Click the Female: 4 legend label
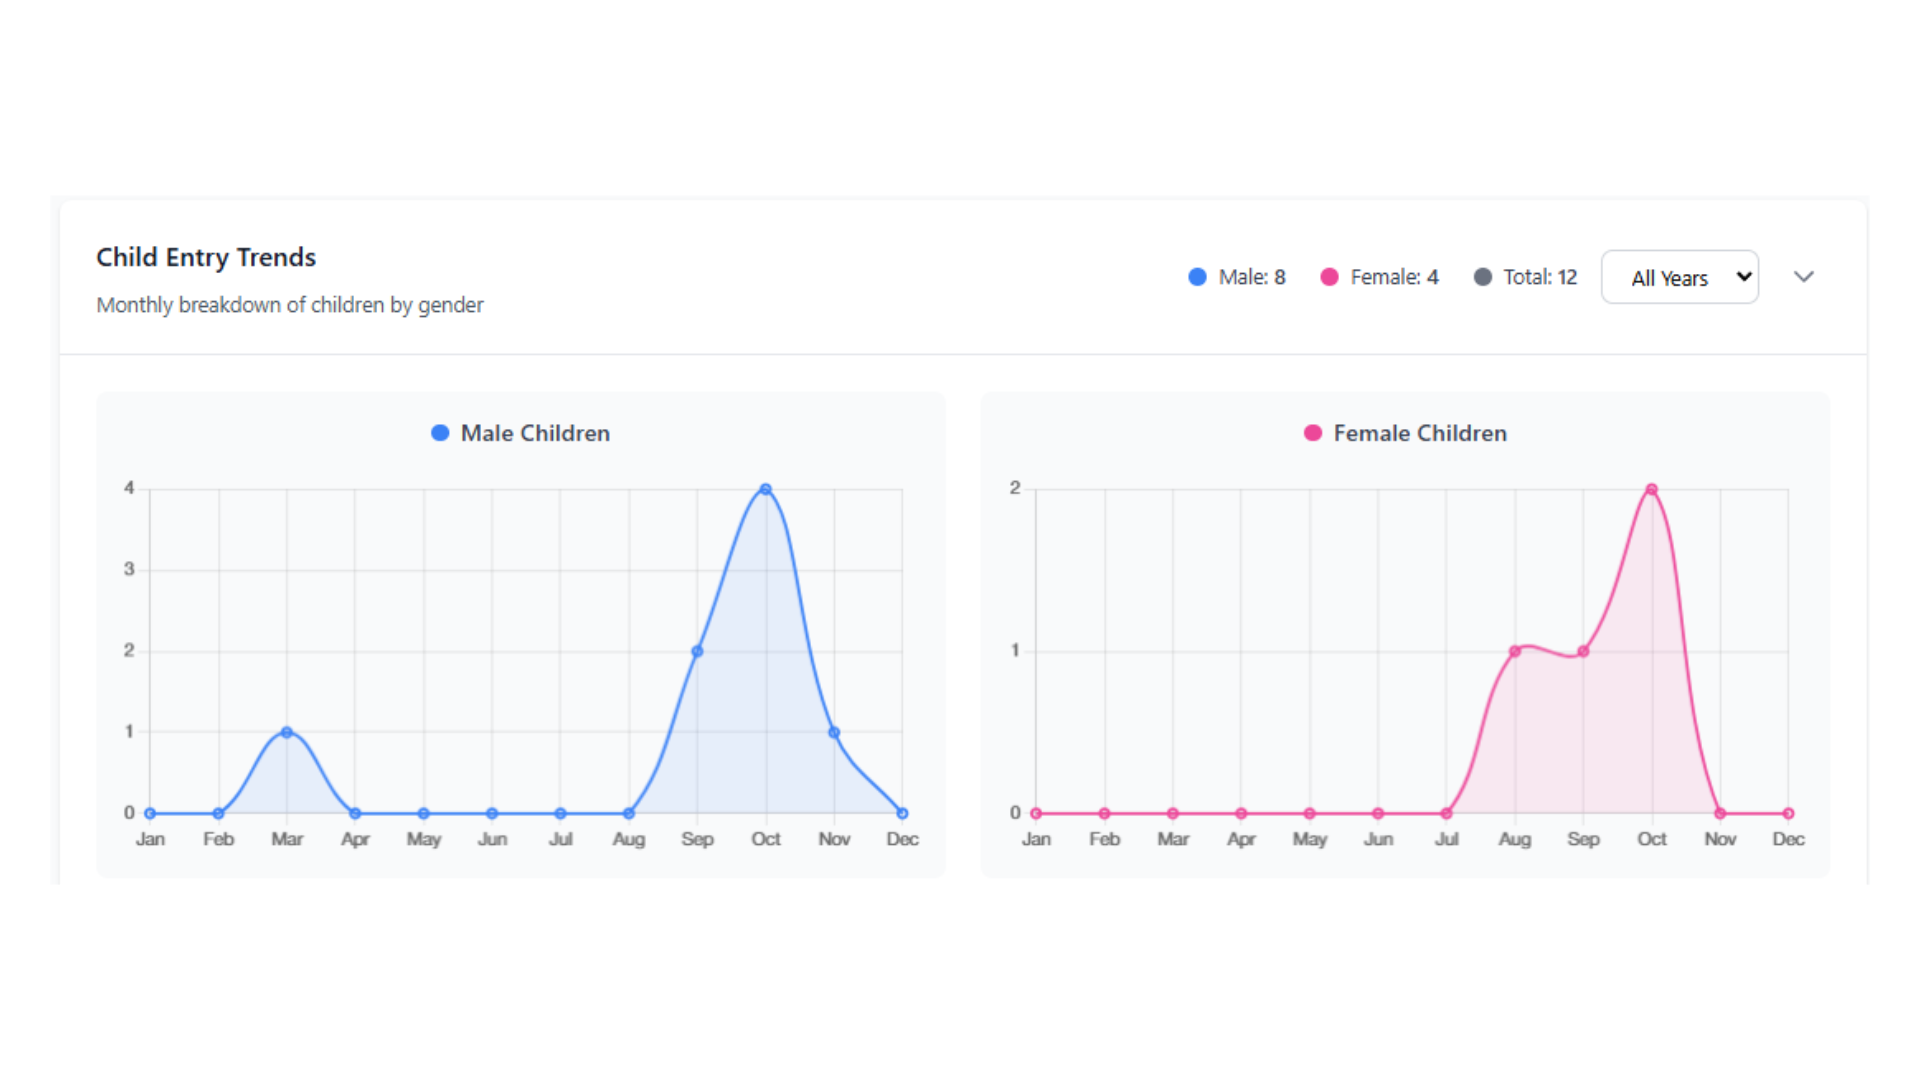The image size is (1920, 1080). pyautogui.click(x=1394, y=277)
